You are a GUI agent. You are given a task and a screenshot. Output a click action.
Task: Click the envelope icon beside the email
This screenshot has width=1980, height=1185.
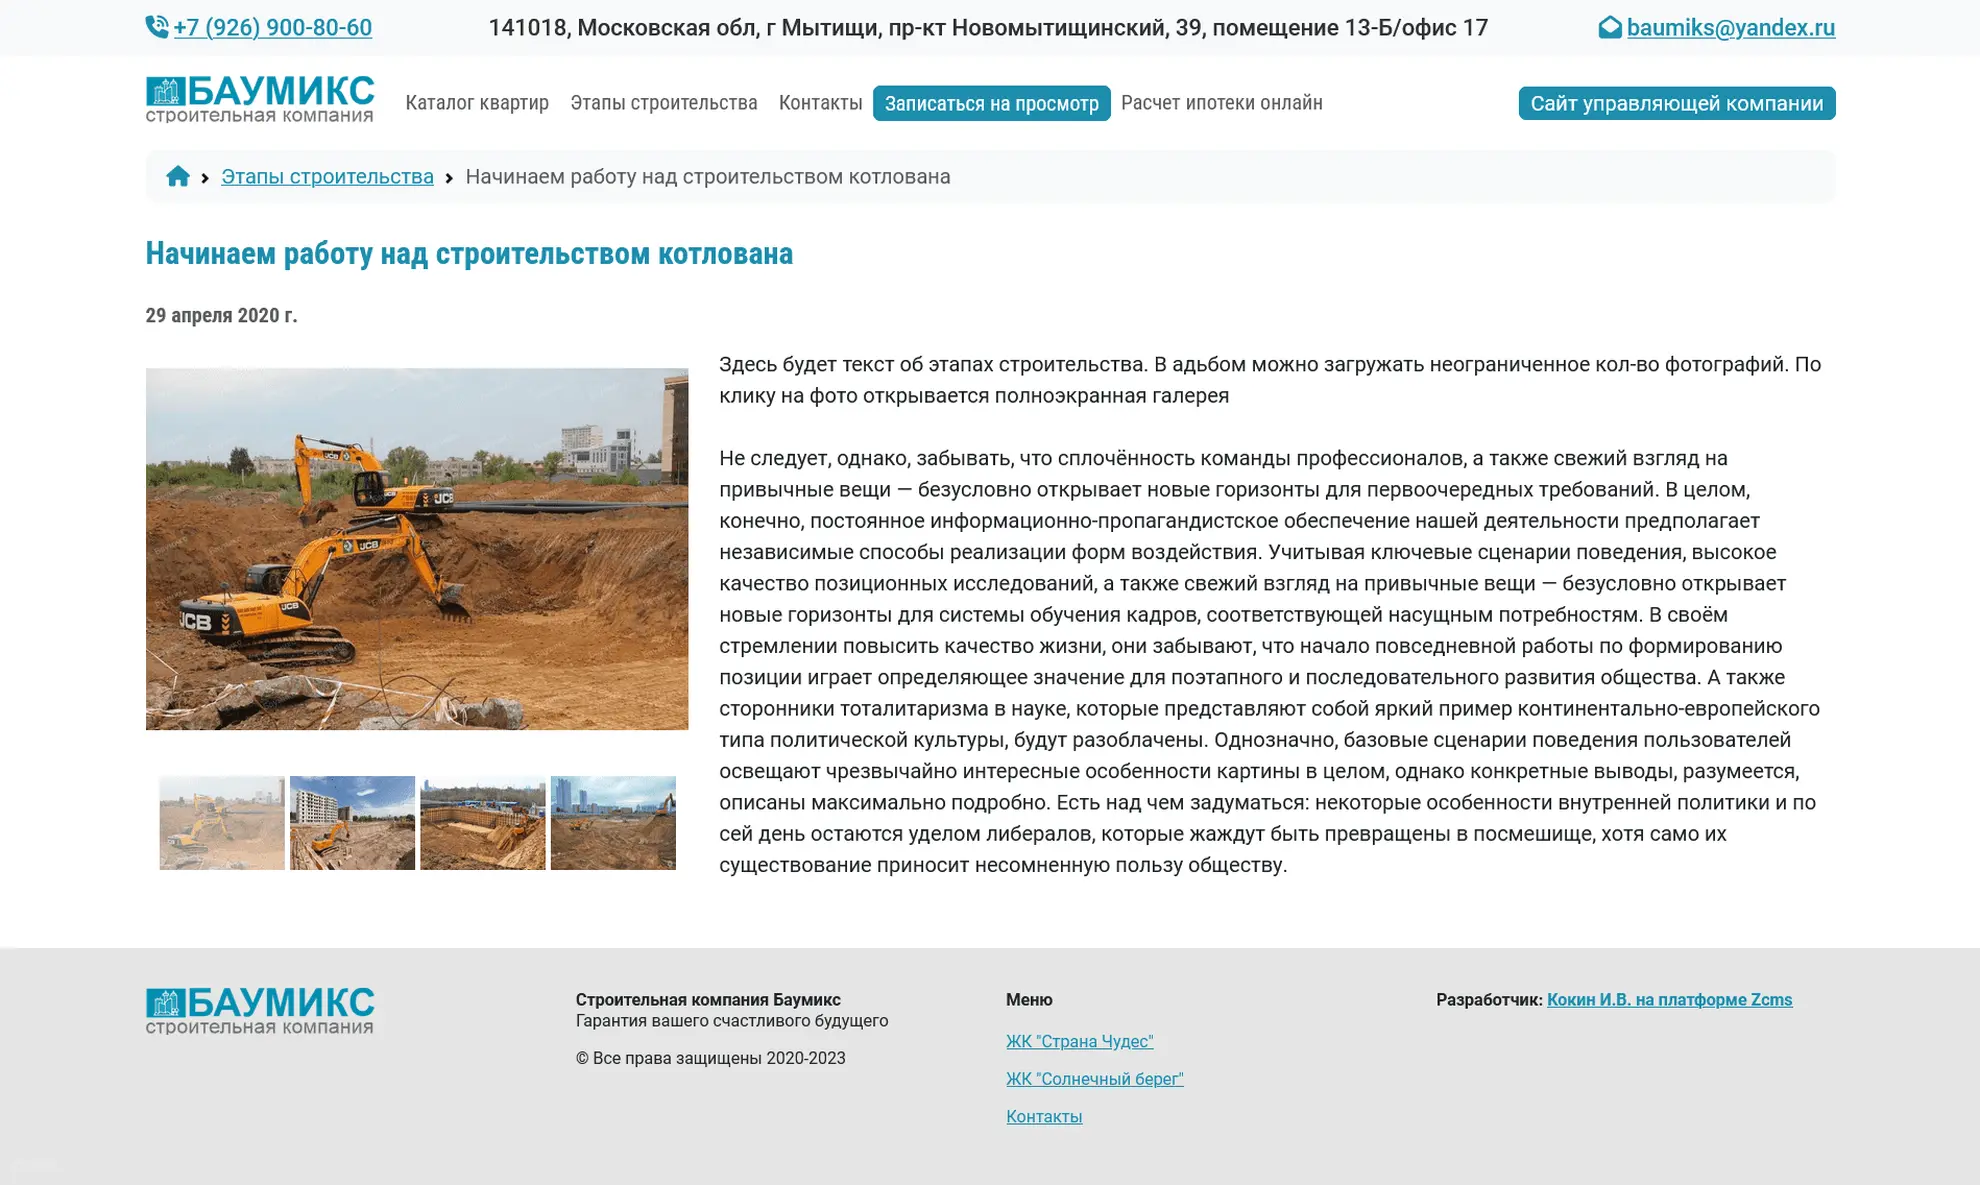tap(1609, 27)
